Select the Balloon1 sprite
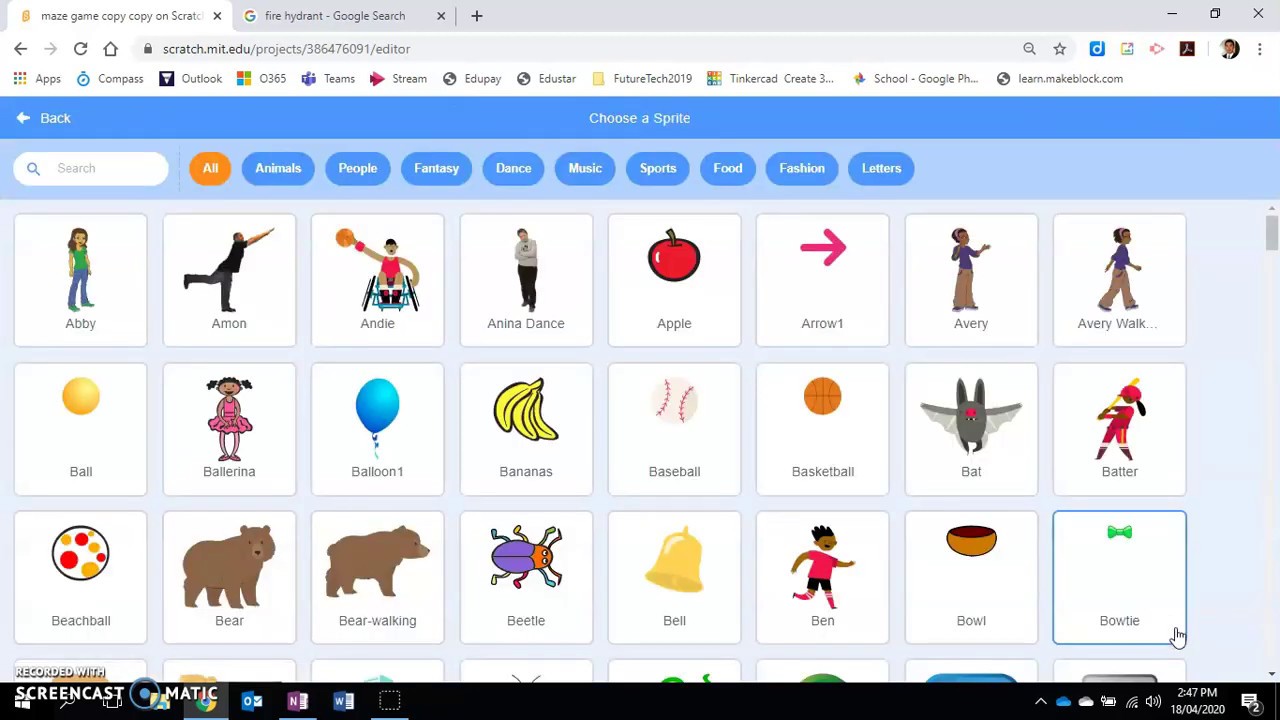This screenshot has width=1280, height=720. [x=377, y=429]
